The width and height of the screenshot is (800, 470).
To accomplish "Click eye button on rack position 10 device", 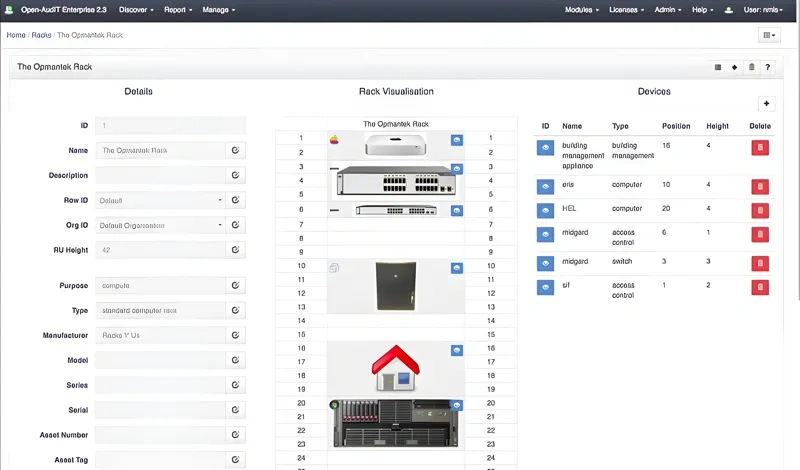I will [x=457, y=268].
